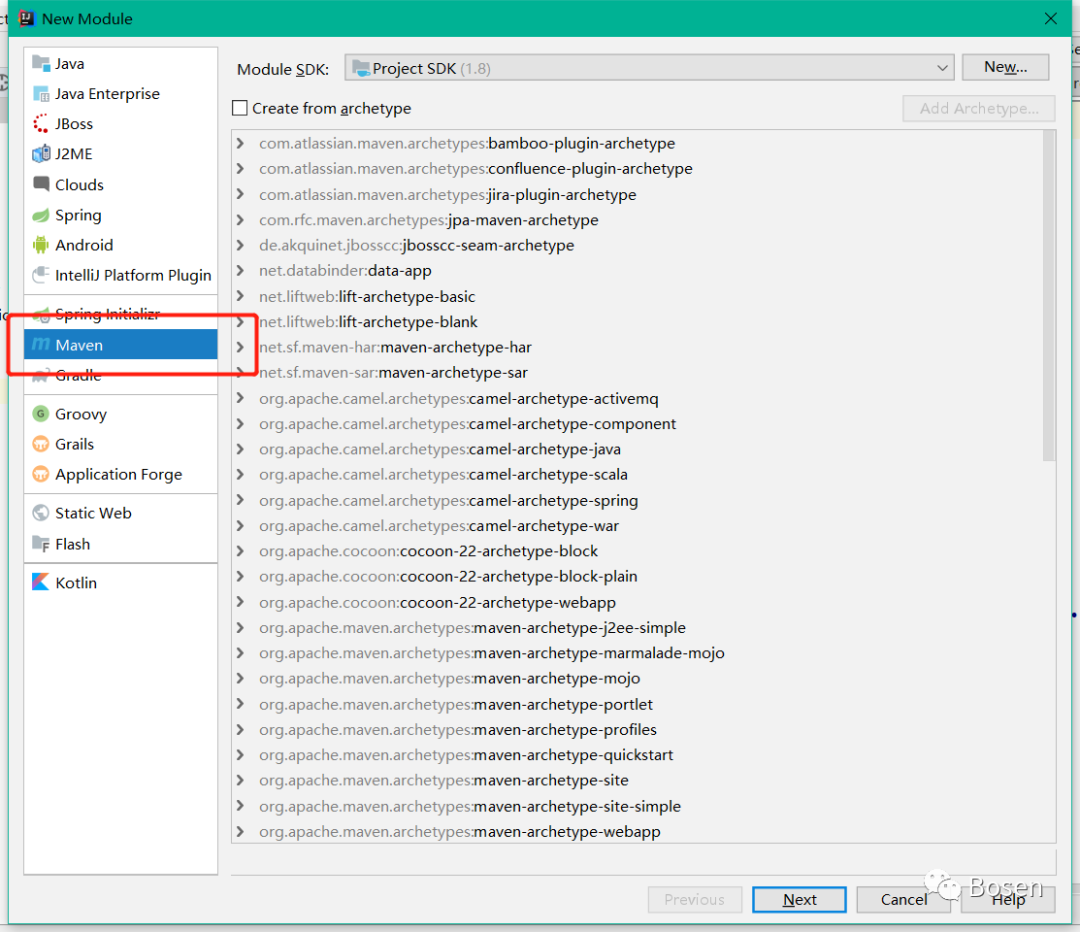This screenshot has height=932, width=1080.
Task: Expand cocoon-22-archetype-block node
Action: tap(240, 551)
